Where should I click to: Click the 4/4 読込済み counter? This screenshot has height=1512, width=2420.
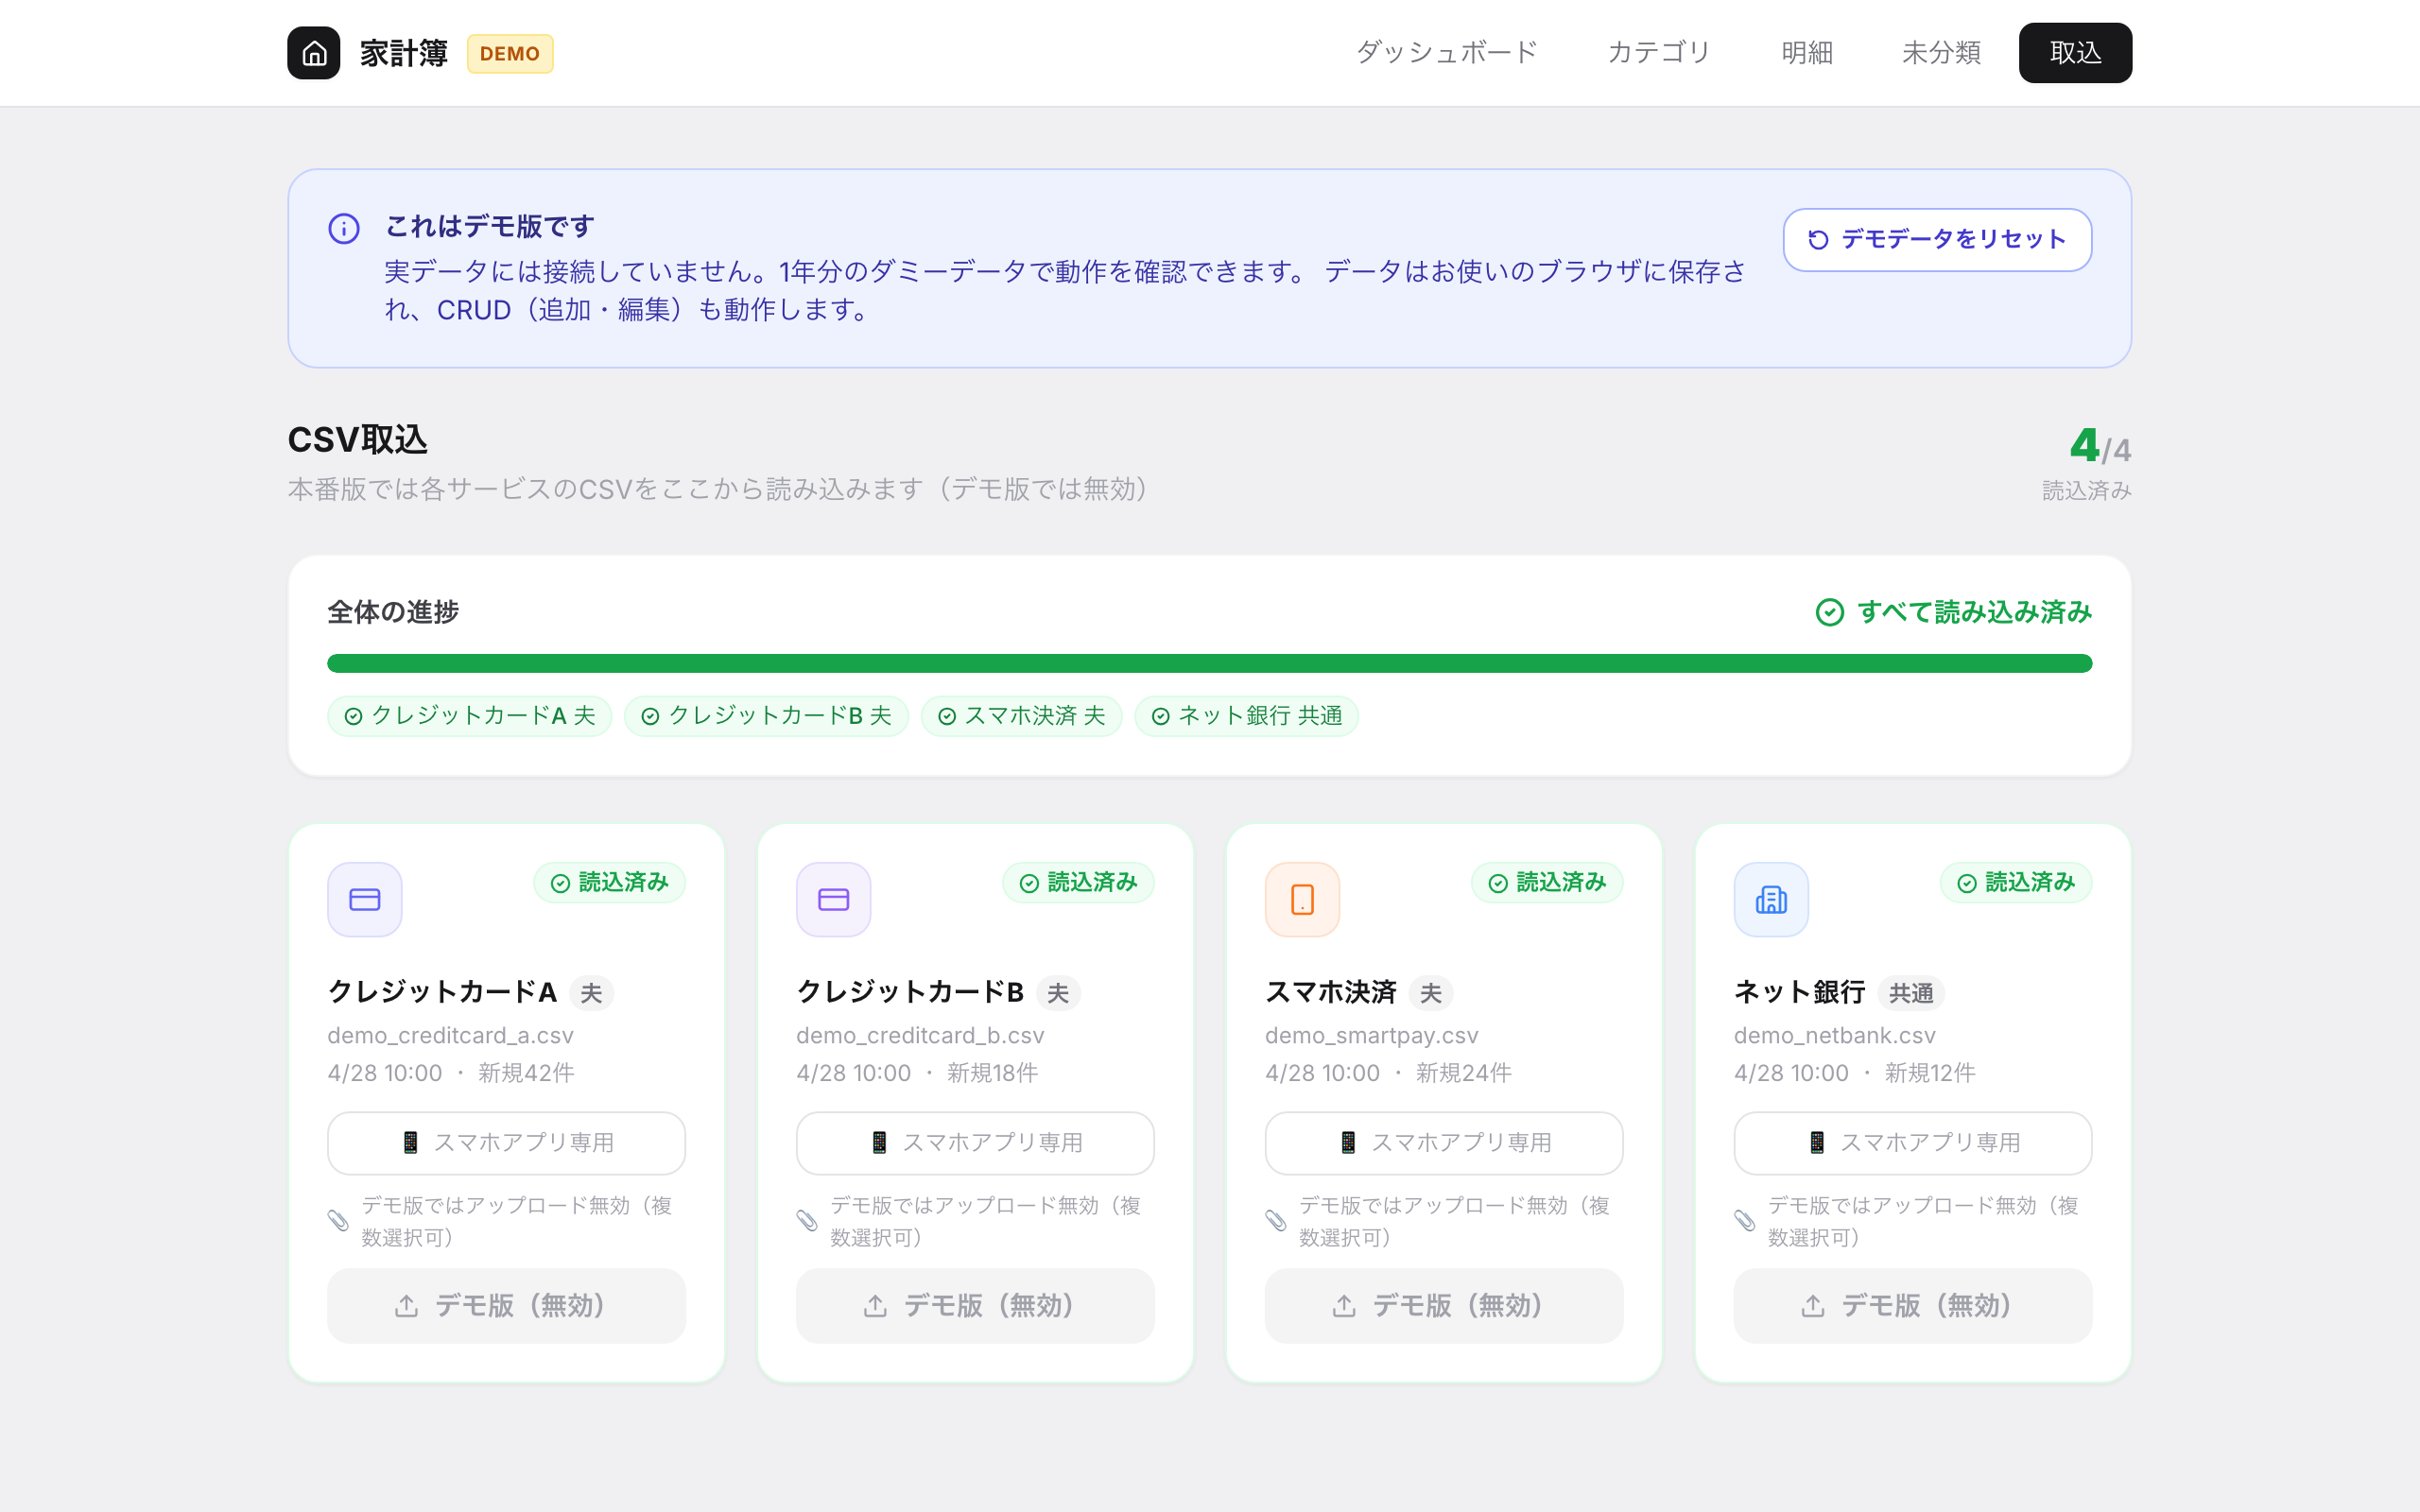pos(2087,462)
